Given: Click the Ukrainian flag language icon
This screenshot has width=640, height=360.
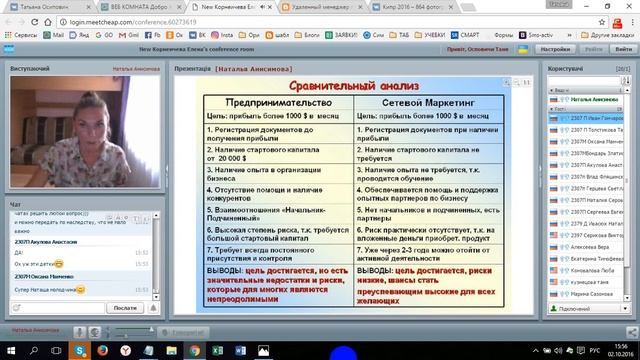Looking at the screenshot, I should (522, 49).
